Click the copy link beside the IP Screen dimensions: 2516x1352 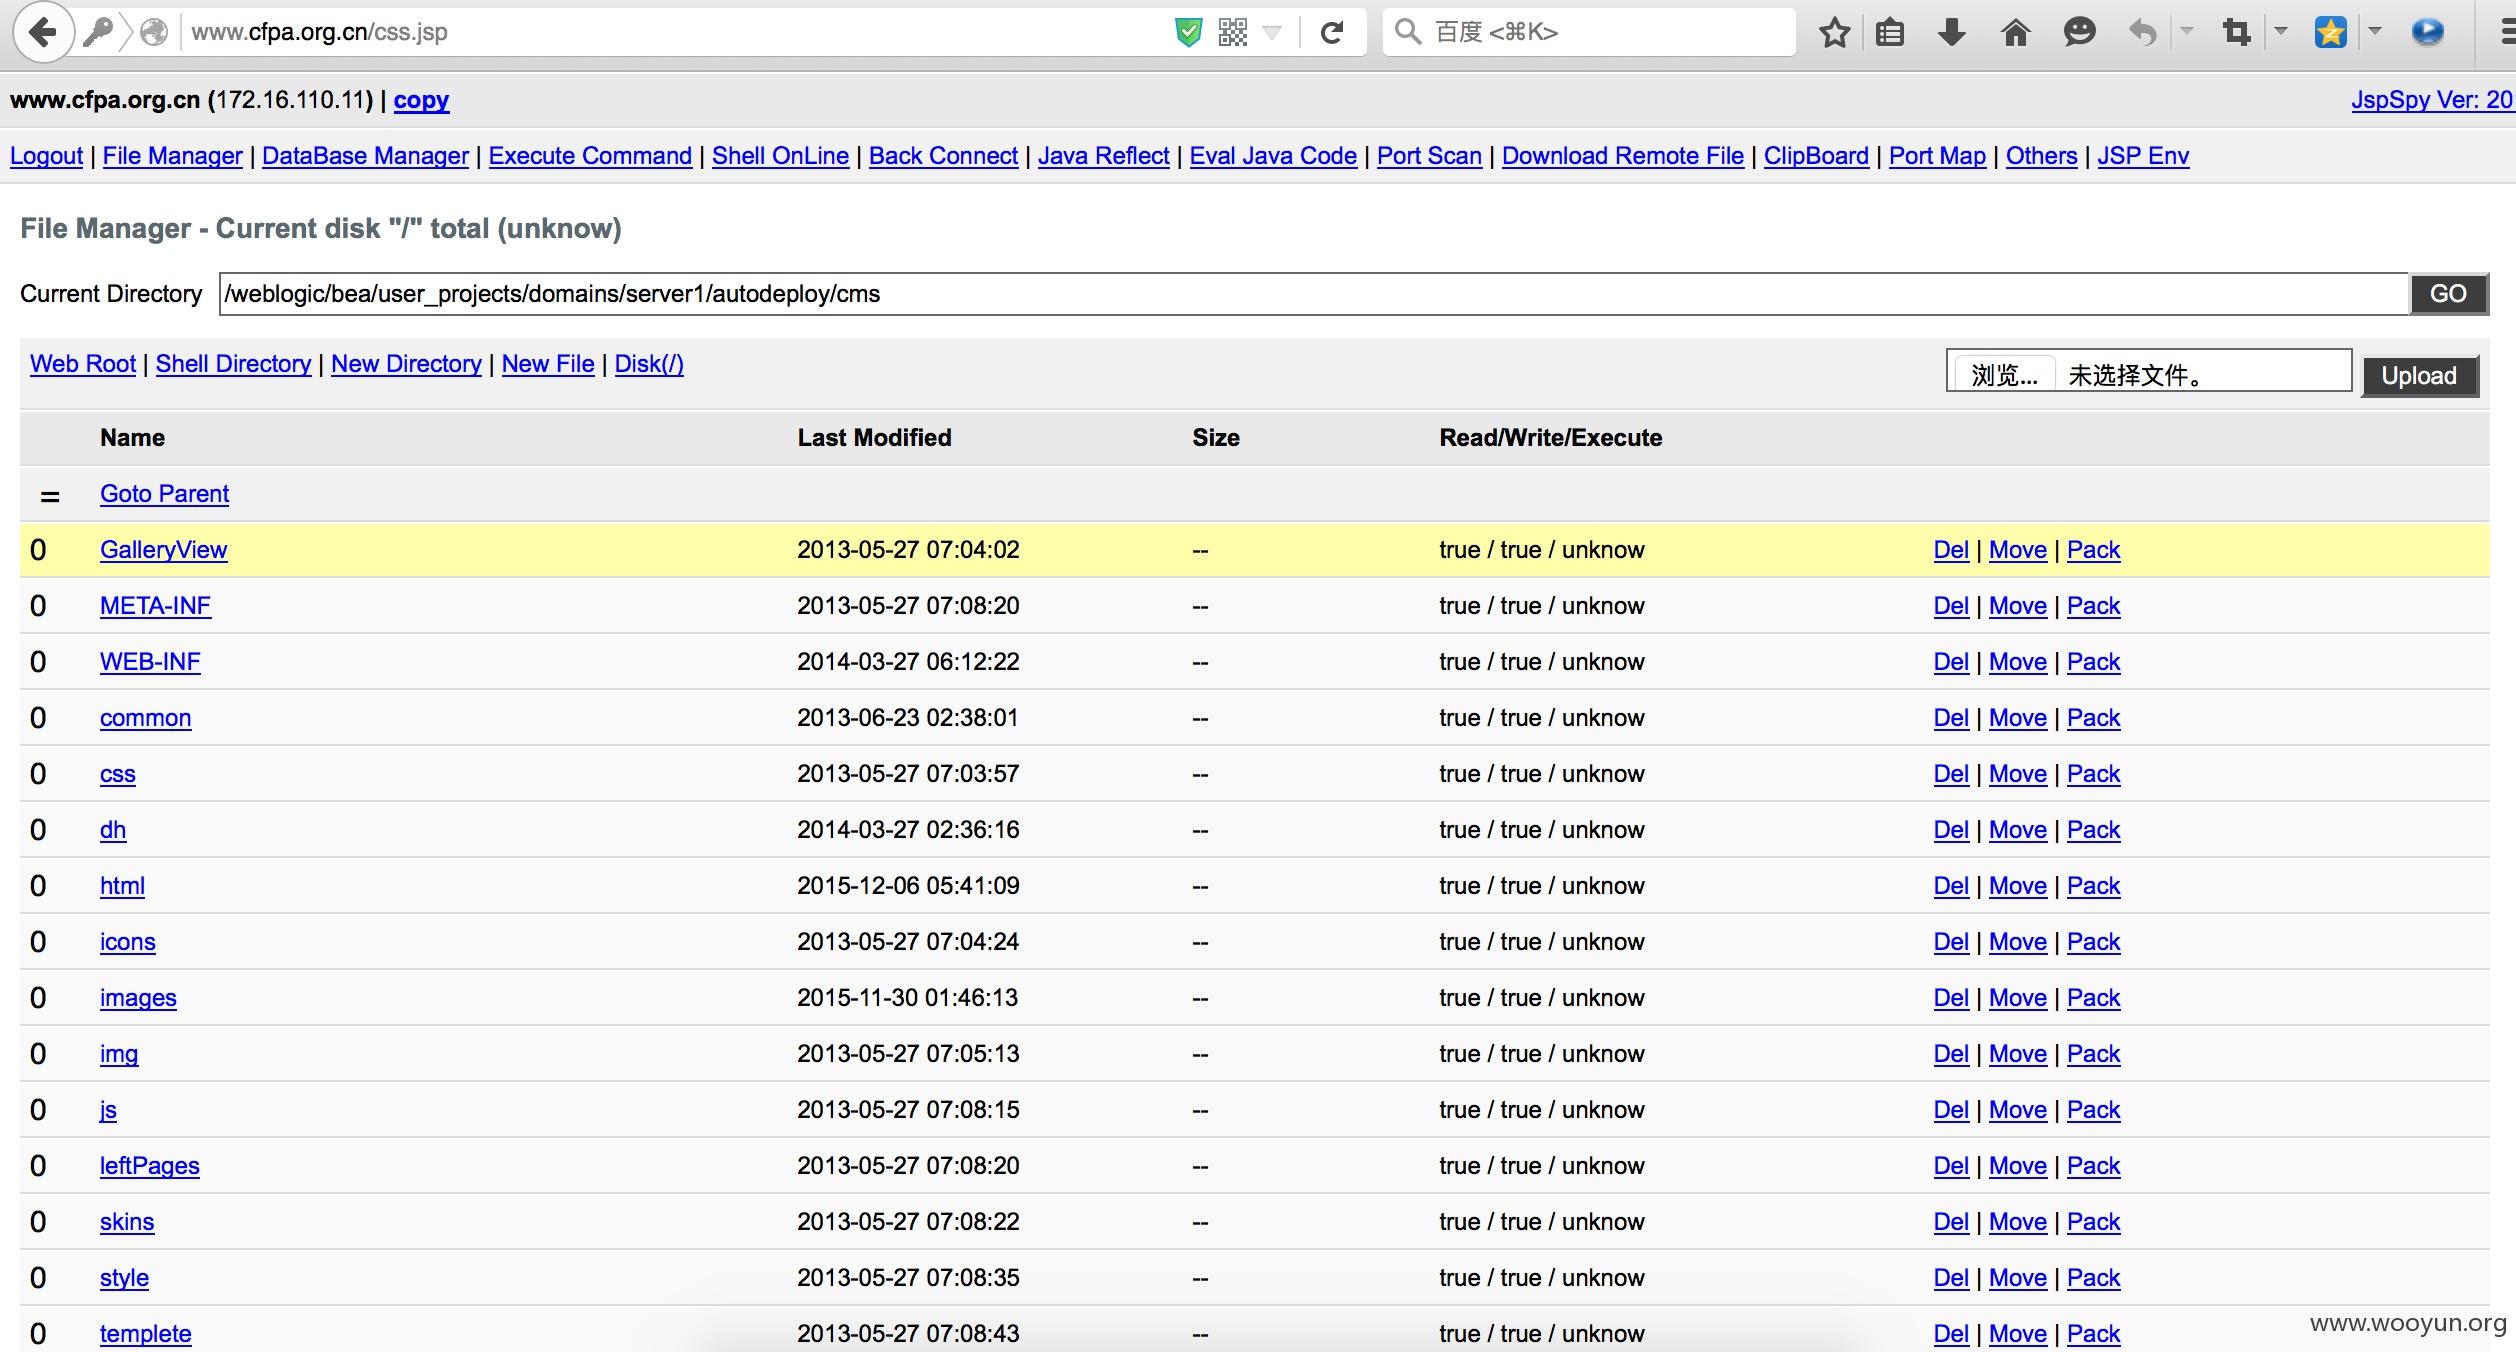coord(421,100)
